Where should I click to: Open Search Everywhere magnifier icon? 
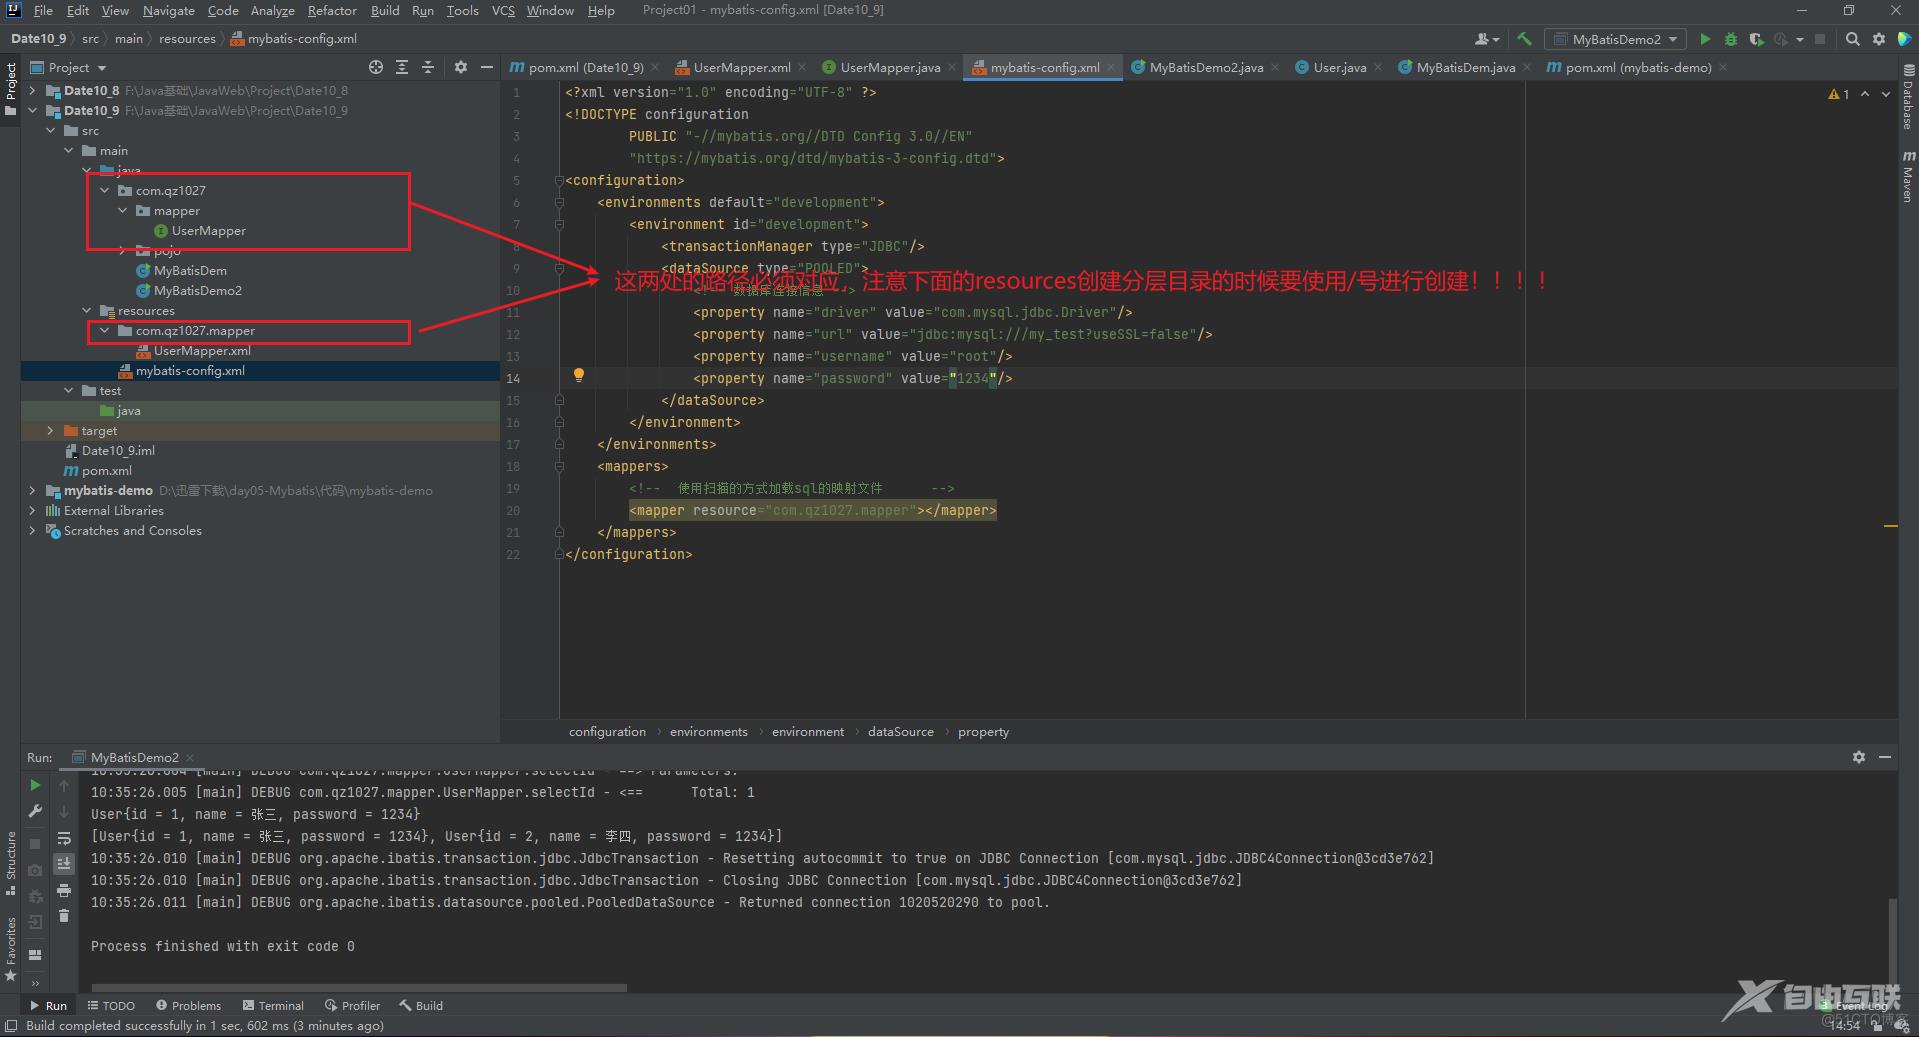click(x=1853, y=39)
